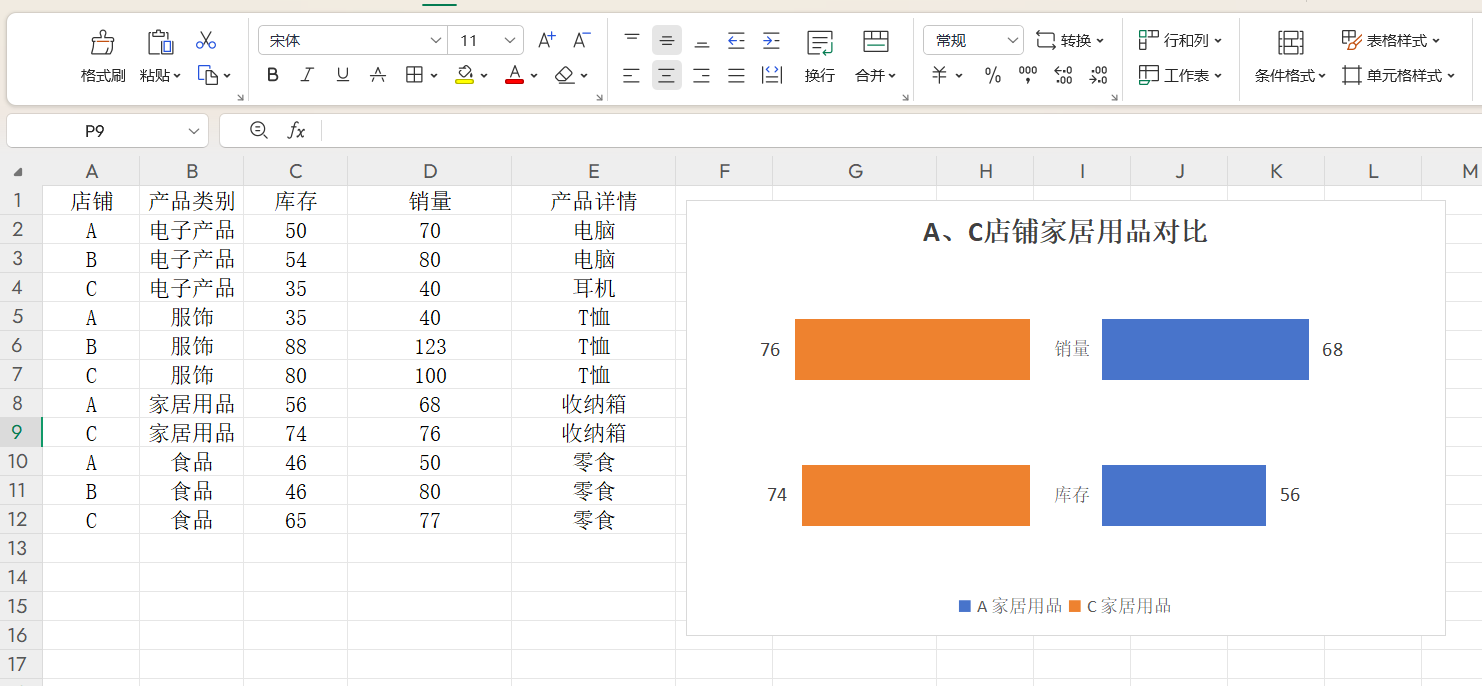Click the justify alignment icon
Viewport: 1482px width, 686px height.
pyautogui.click(x=736, y=75)
